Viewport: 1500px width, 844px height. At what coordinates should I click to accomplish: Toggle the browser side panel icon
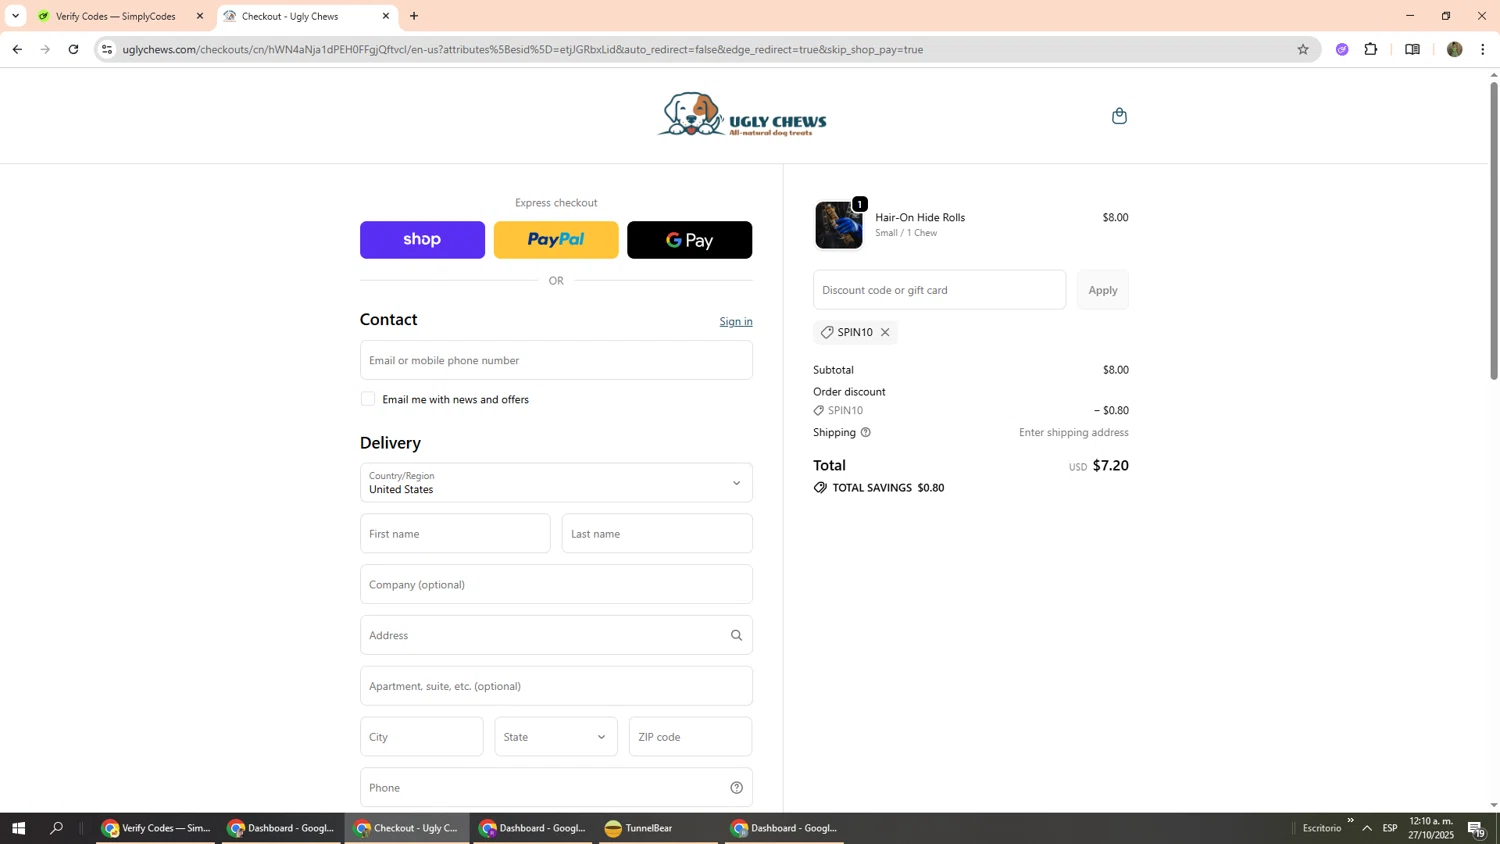(x=1412, y=49)
